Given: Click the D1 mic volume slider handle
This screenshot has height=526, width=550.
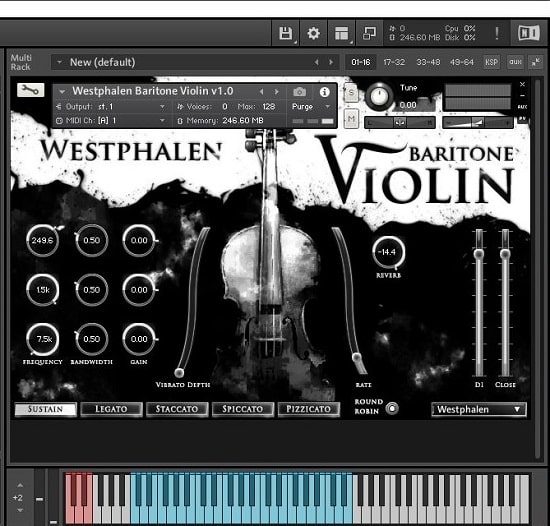Looking at the screenshot, I should [479, 254].
